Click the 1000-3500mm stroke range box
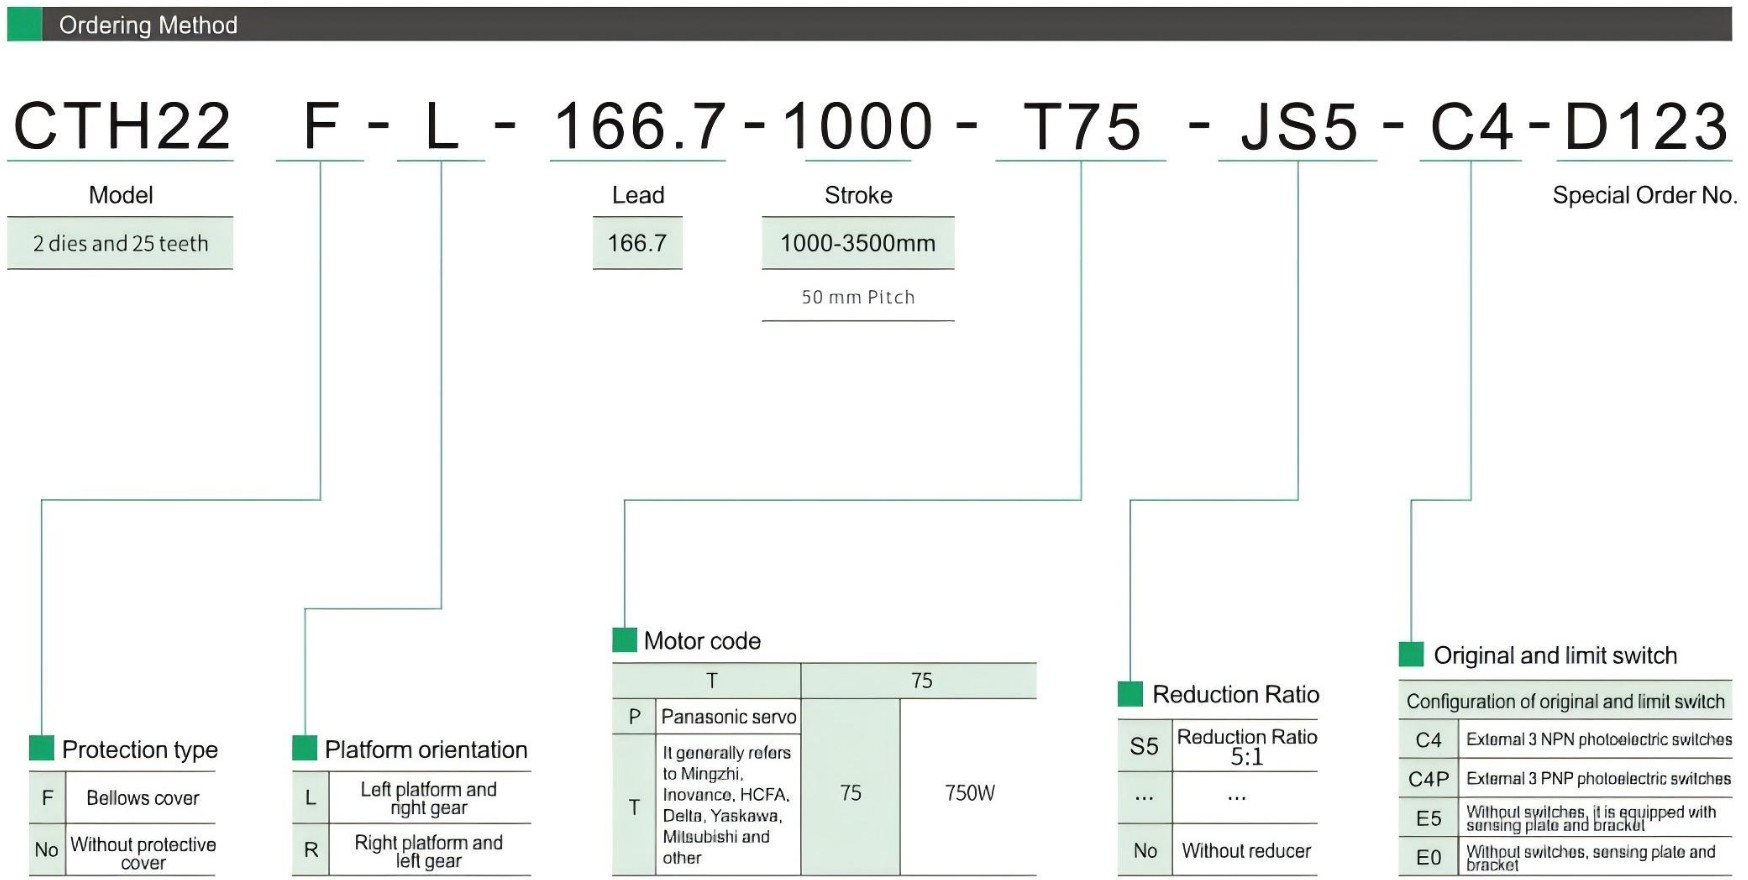The image size is (1748, 880). click(857, 243)
